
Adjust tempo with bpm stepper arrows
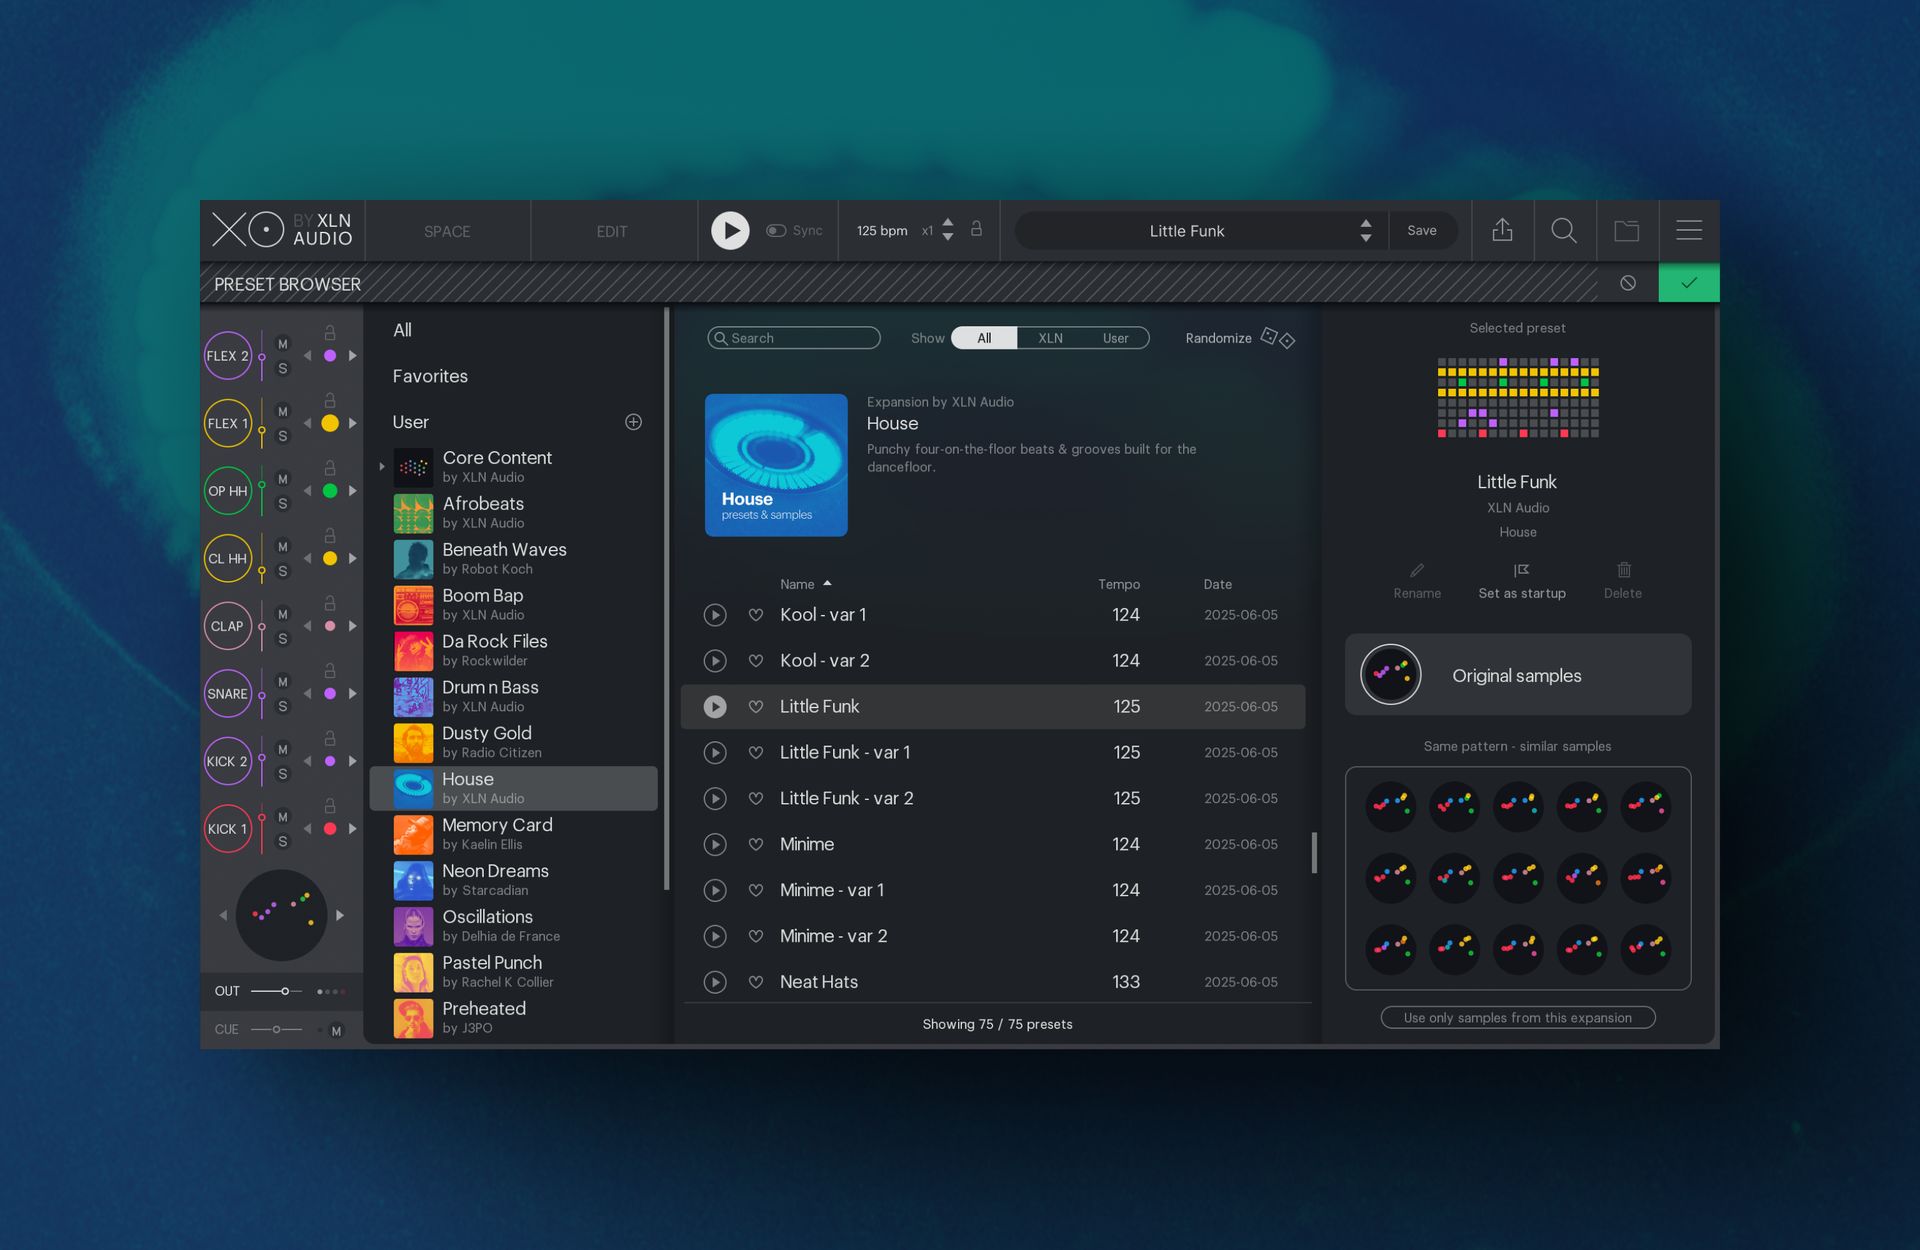(x=948, y=230)
